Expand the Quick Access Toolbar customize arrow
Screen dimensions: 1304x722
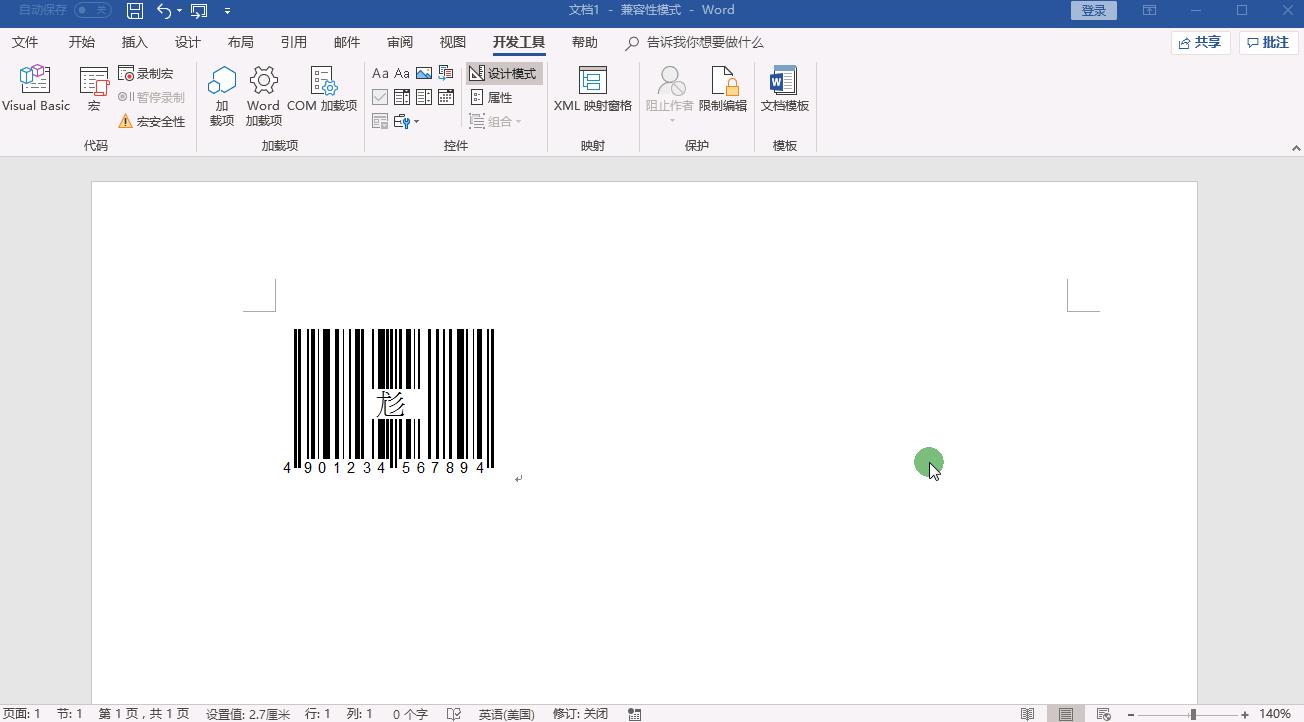click(227, 11)
